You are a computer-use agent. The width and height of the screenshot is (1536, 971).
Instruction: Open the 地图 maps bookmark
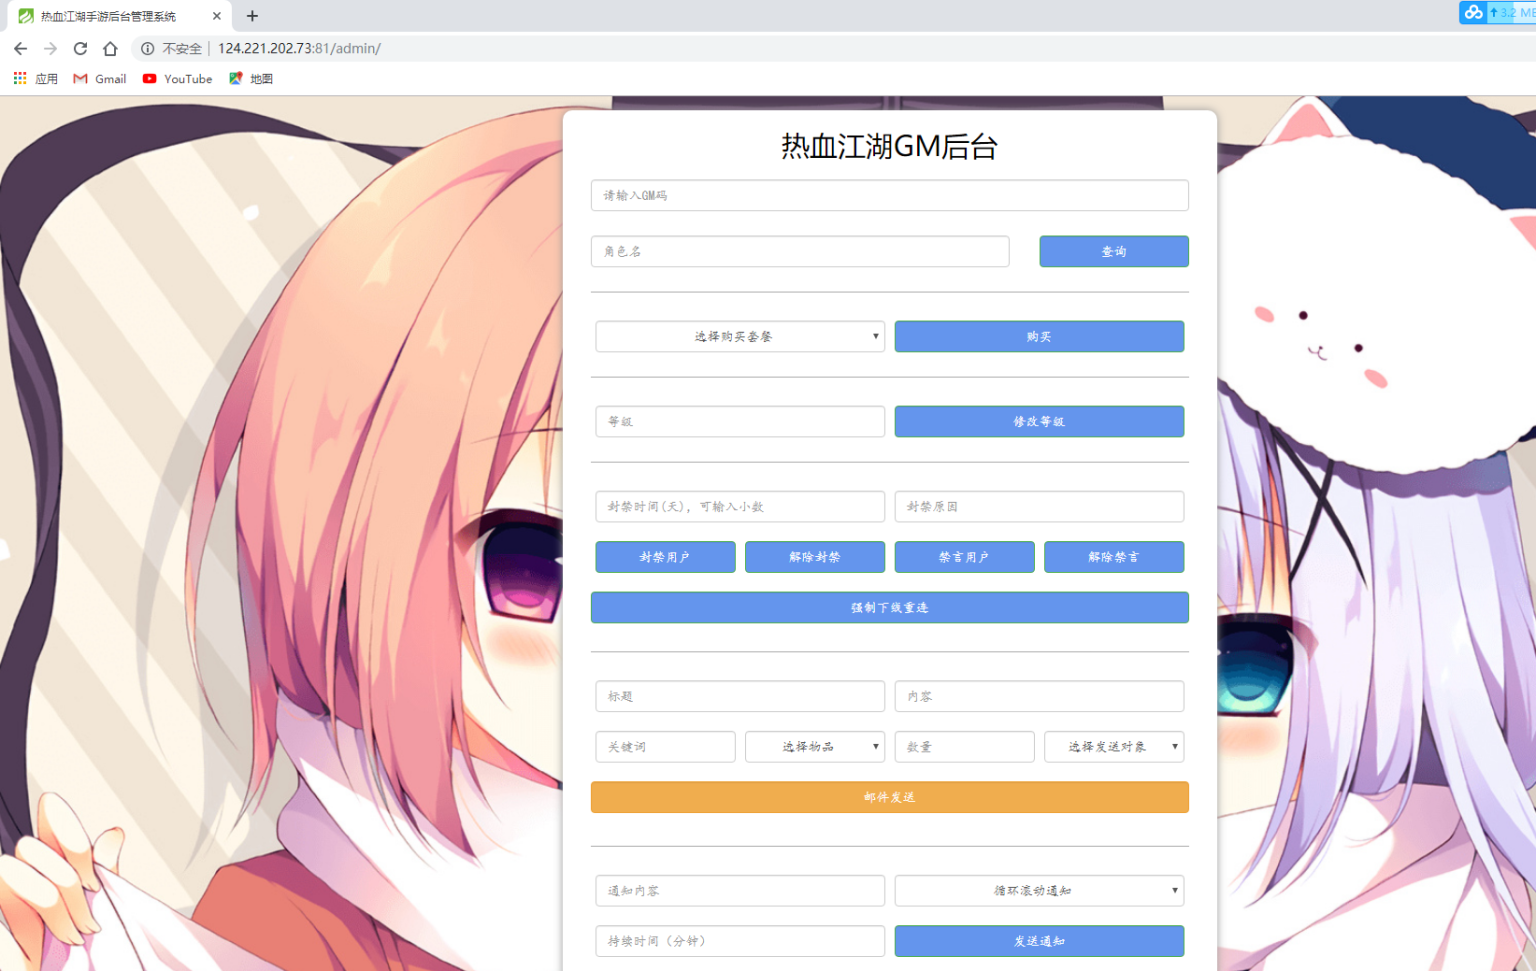251,78
